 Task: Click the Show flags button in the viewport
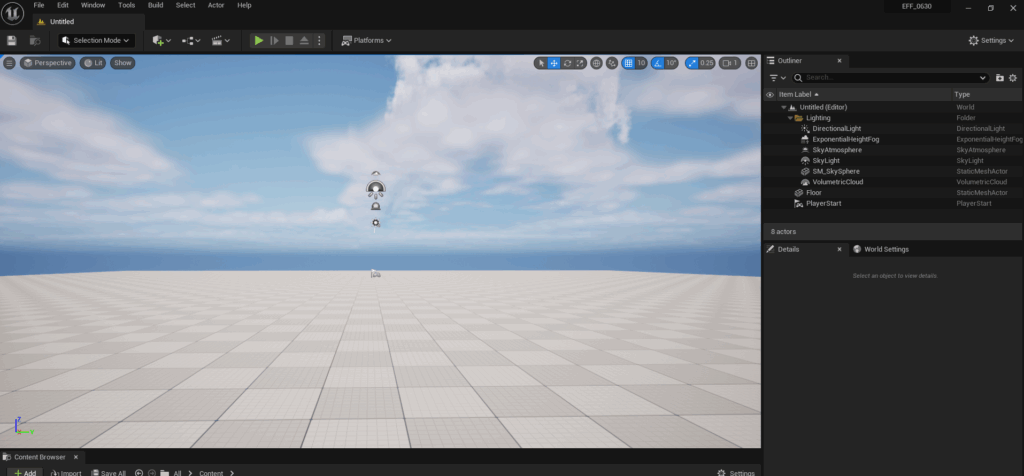click(x=123, y=63)
